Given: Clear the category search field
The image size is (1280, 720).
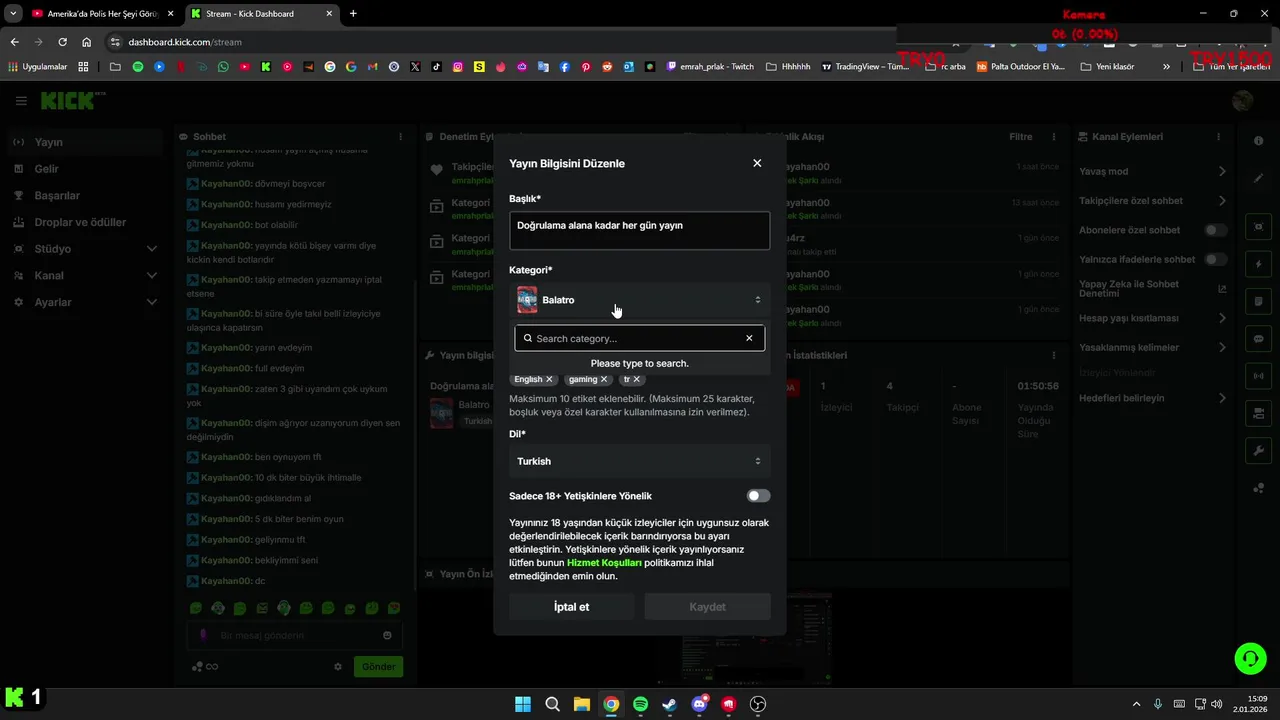Looking at the screenshot, I should [749, 338].
